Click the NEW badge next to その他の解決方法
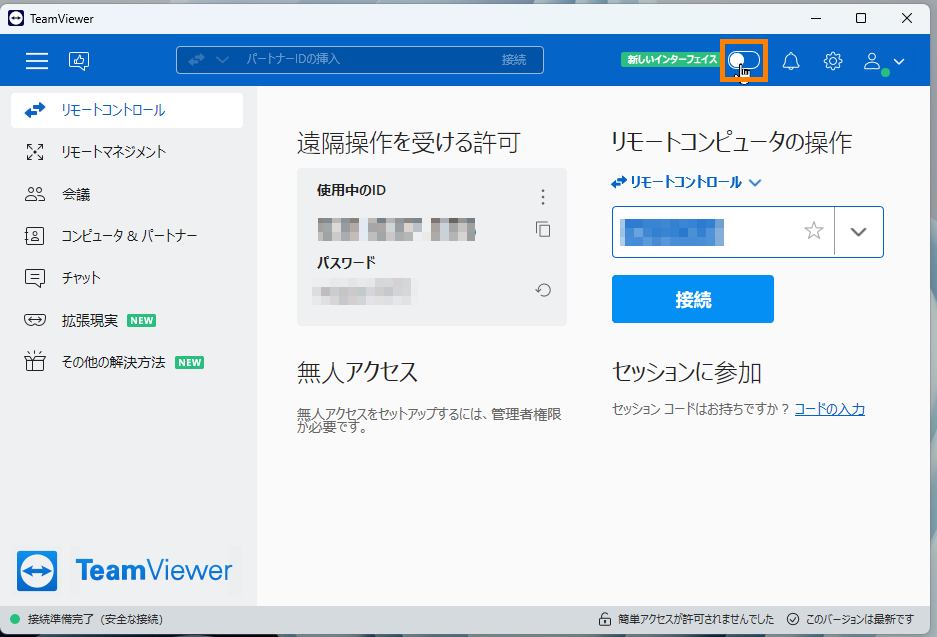 (x=189, y=362)
